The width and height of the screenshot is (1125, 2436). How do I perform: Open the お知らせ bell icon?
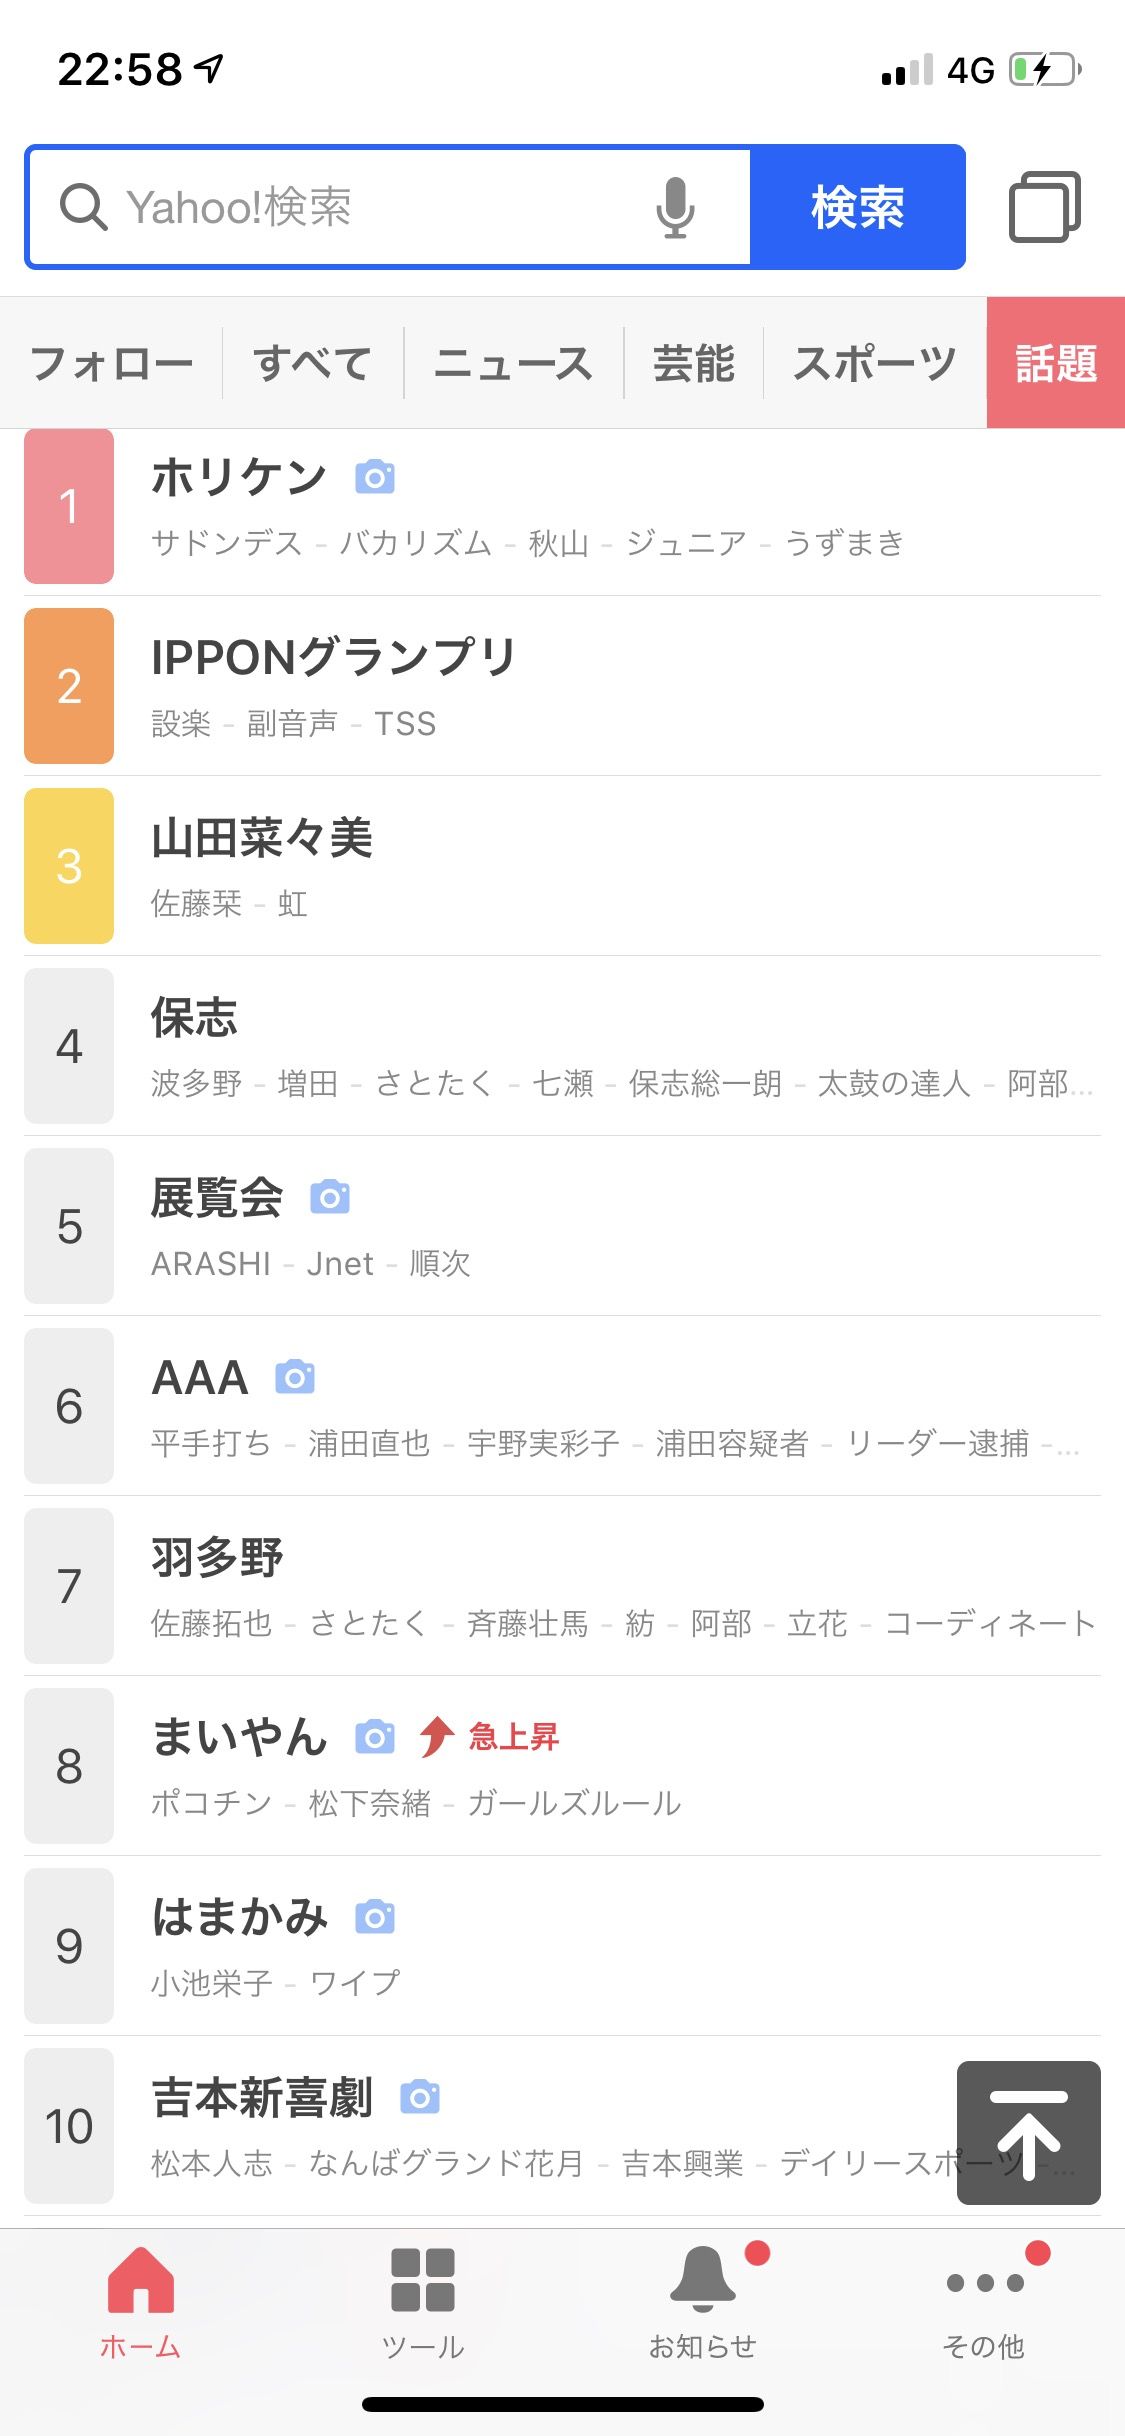pos(702,2280)
